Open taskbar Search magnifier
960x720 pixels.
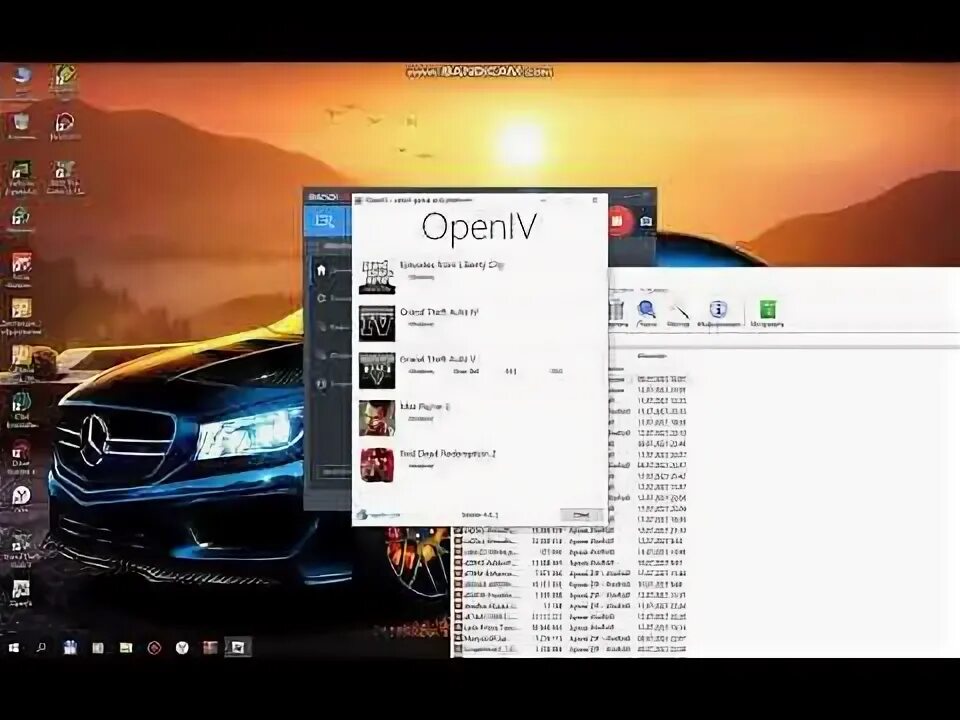[41, 647]
